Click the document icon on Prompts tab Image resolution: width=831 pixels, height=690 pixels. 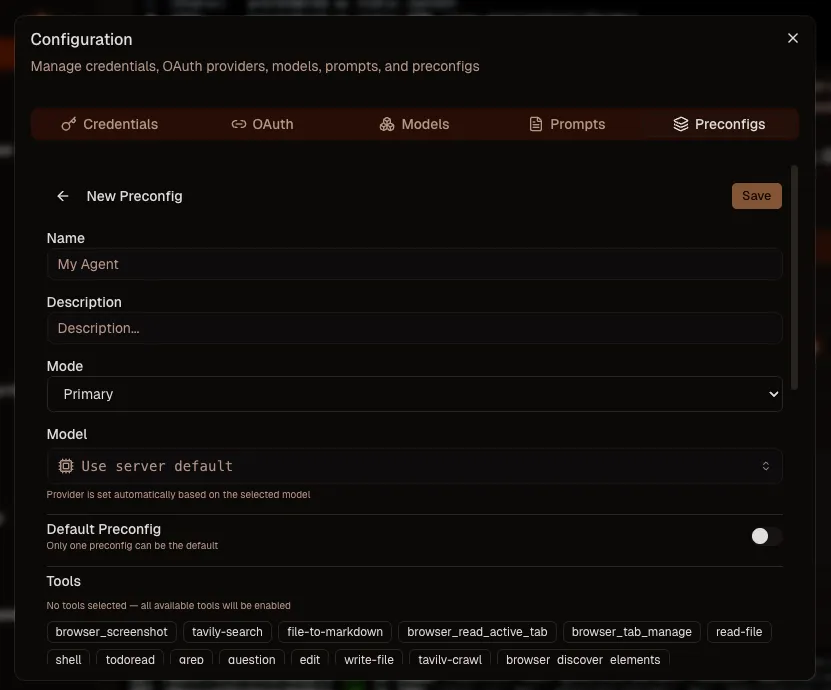536,124
